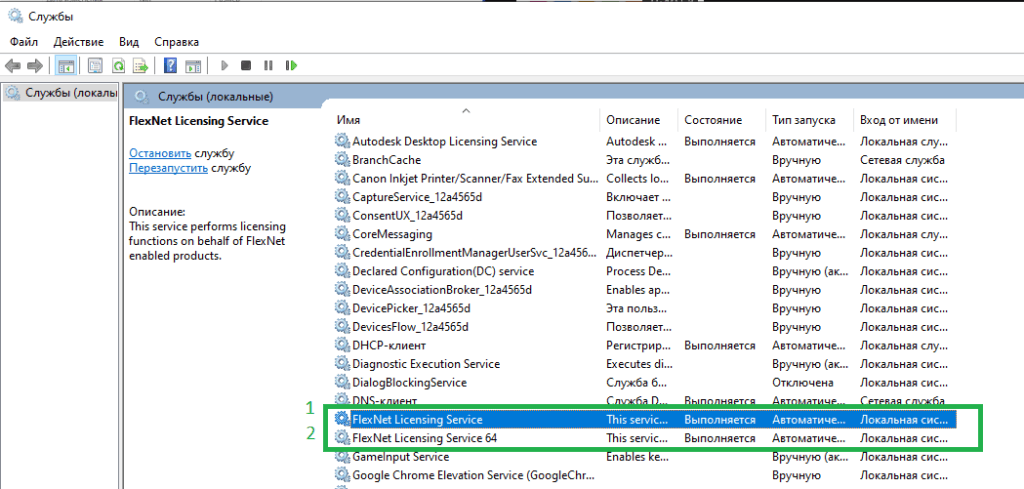1024x489 pixels.
Task: Click the Export List toolbar icon
Action: (x=141, y=66)
